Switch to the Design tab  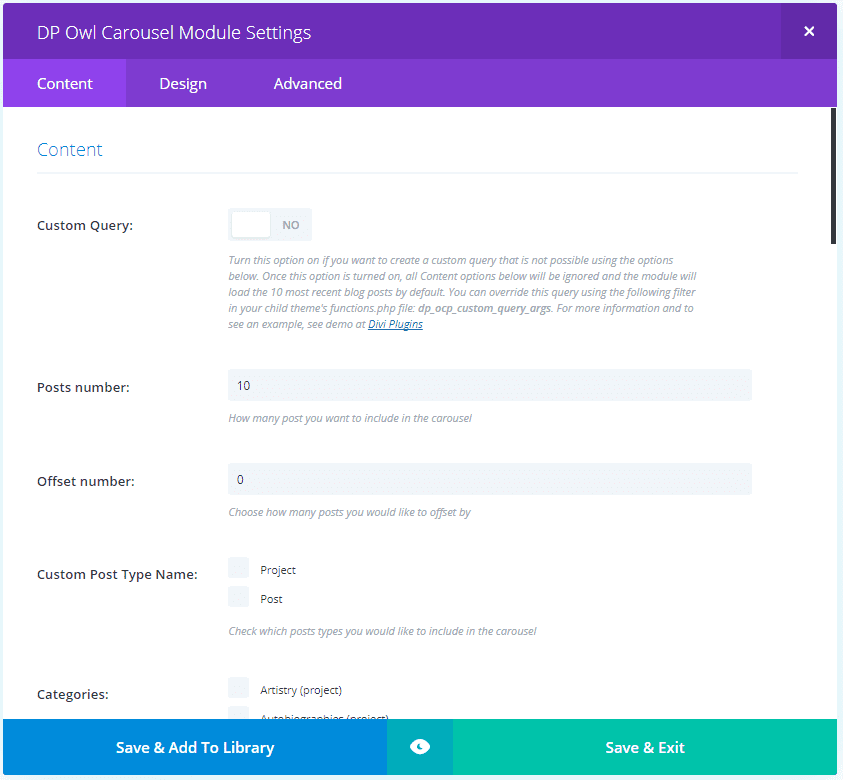183,84
